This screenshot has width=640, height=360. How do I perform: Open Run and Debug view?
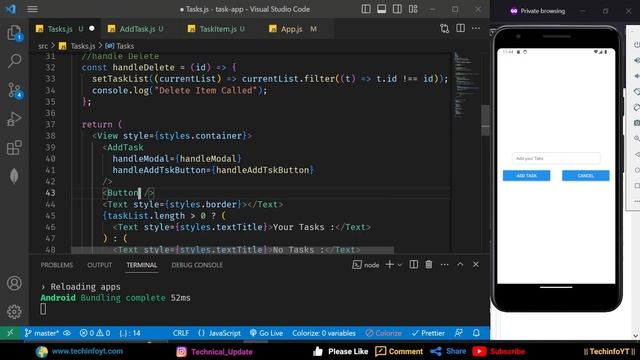click(x=14, y=119)
